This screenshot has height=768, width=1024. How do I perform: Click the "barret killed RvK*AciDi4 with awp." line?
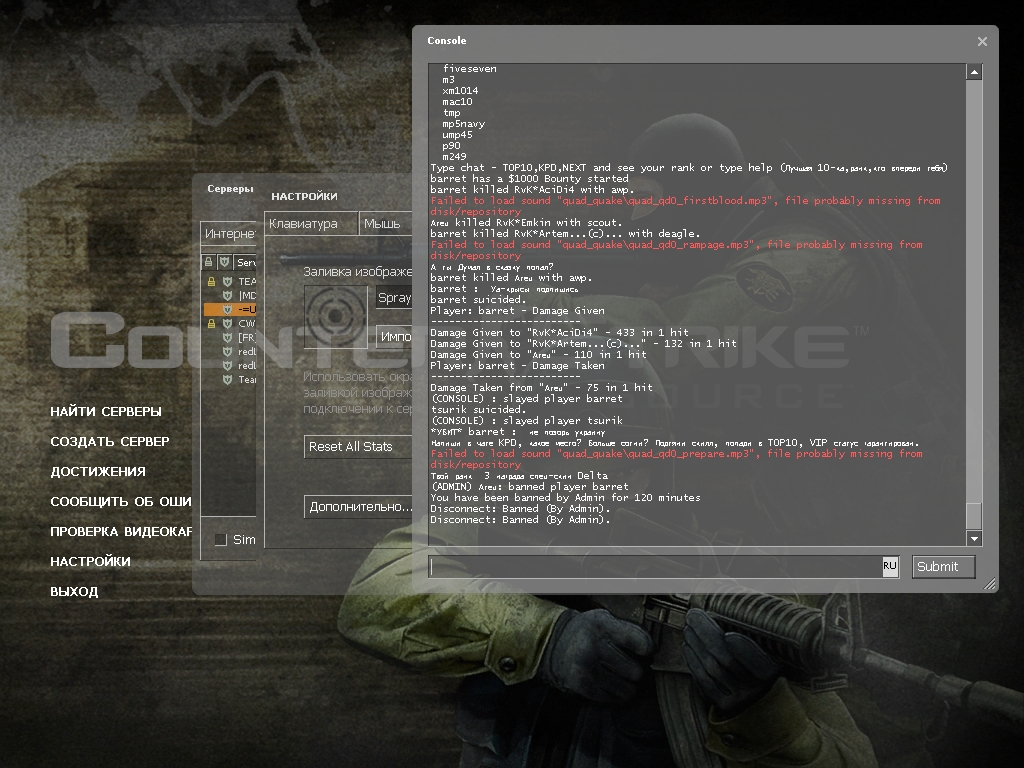click(532, 190)
